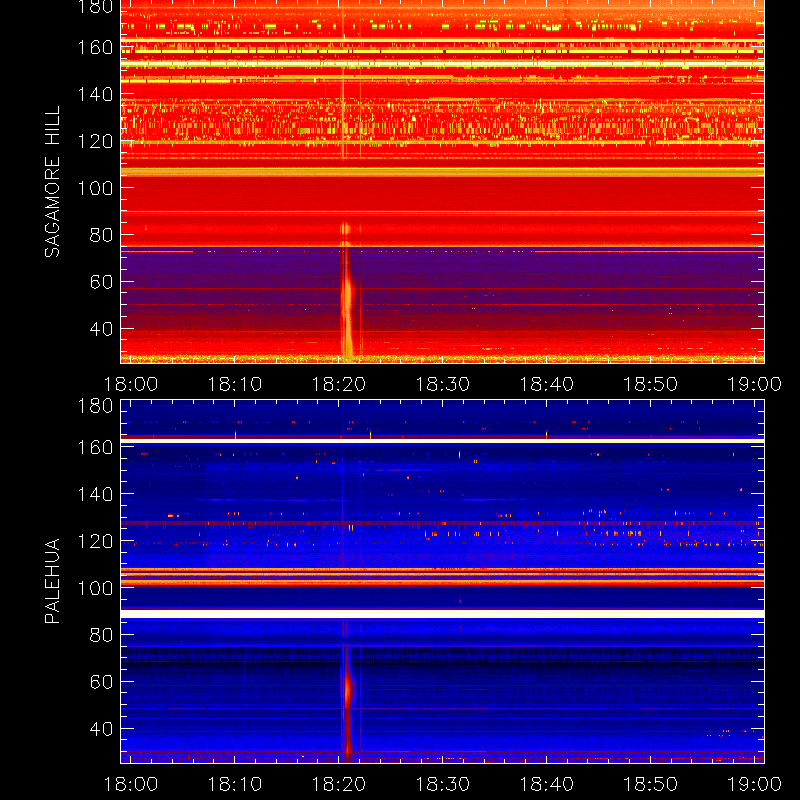Click 18:10 time label under Palehua plot

(x=235, y=784)
